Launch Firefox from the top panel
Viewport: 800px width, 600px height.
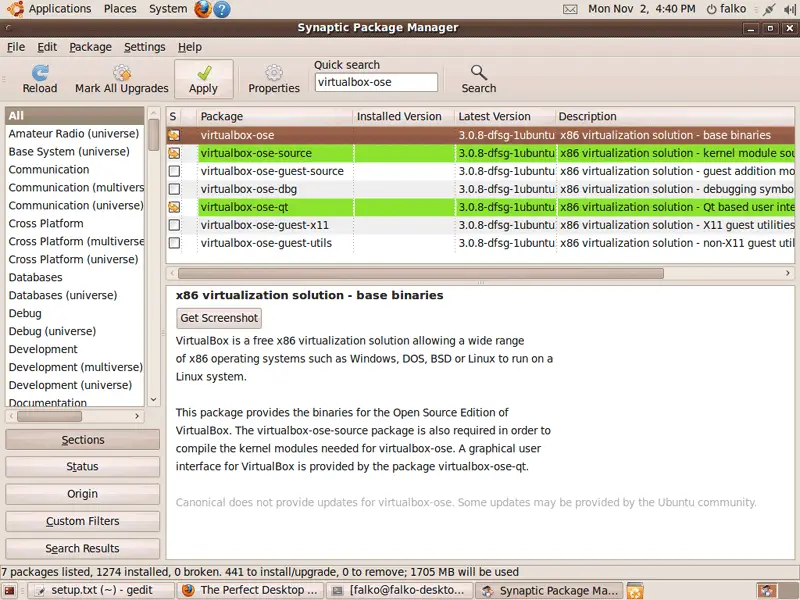point(203,9)
